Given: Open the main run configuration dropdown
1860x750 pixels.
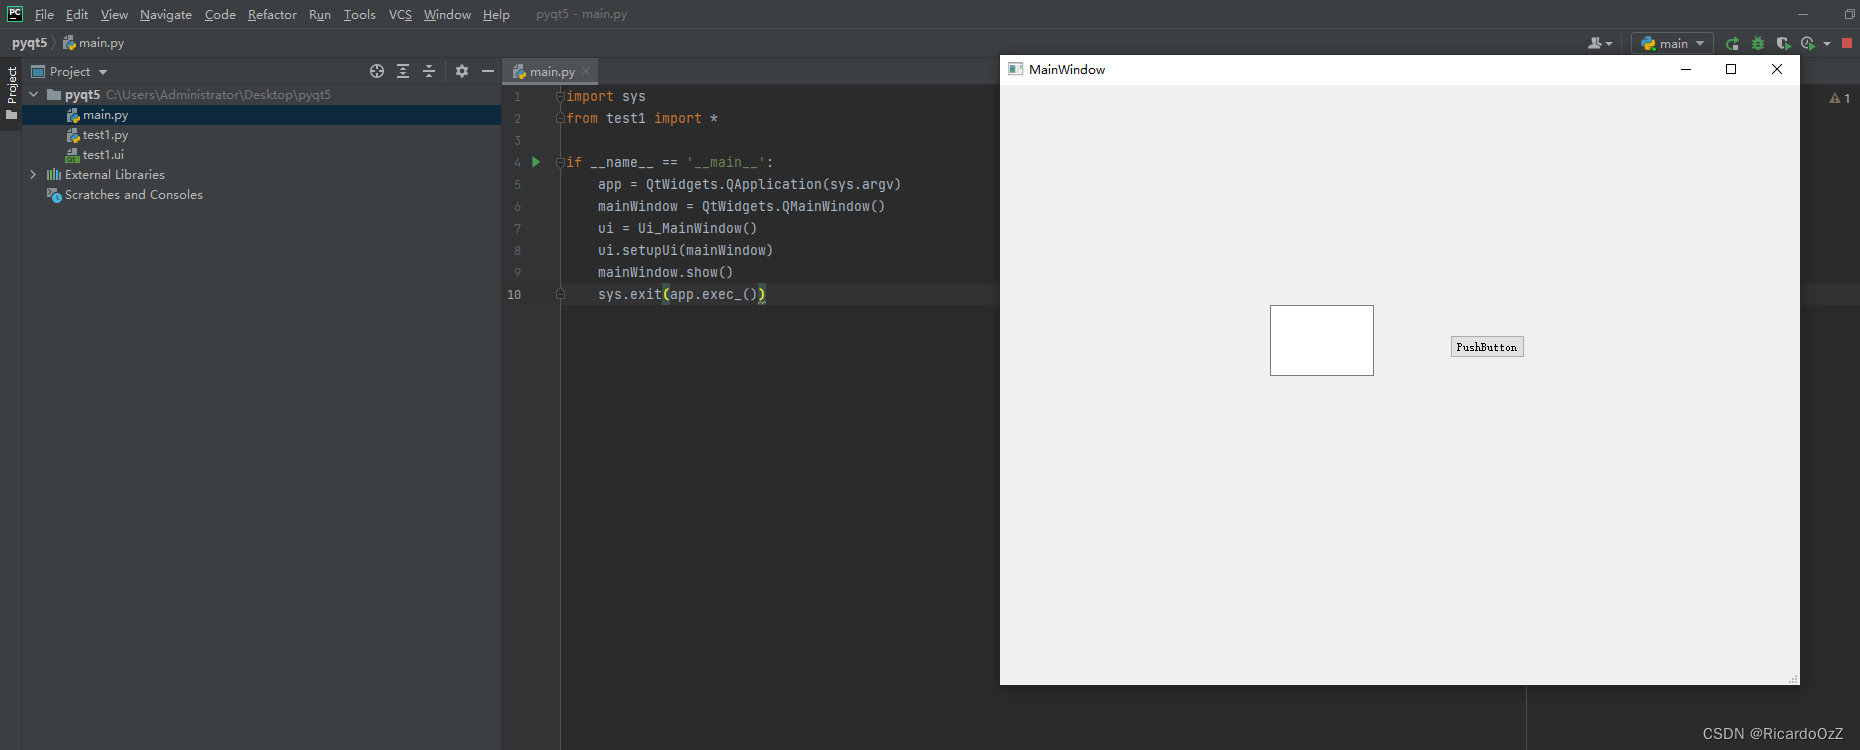Looking at the screenshot, I should [x=1672, y=43].
